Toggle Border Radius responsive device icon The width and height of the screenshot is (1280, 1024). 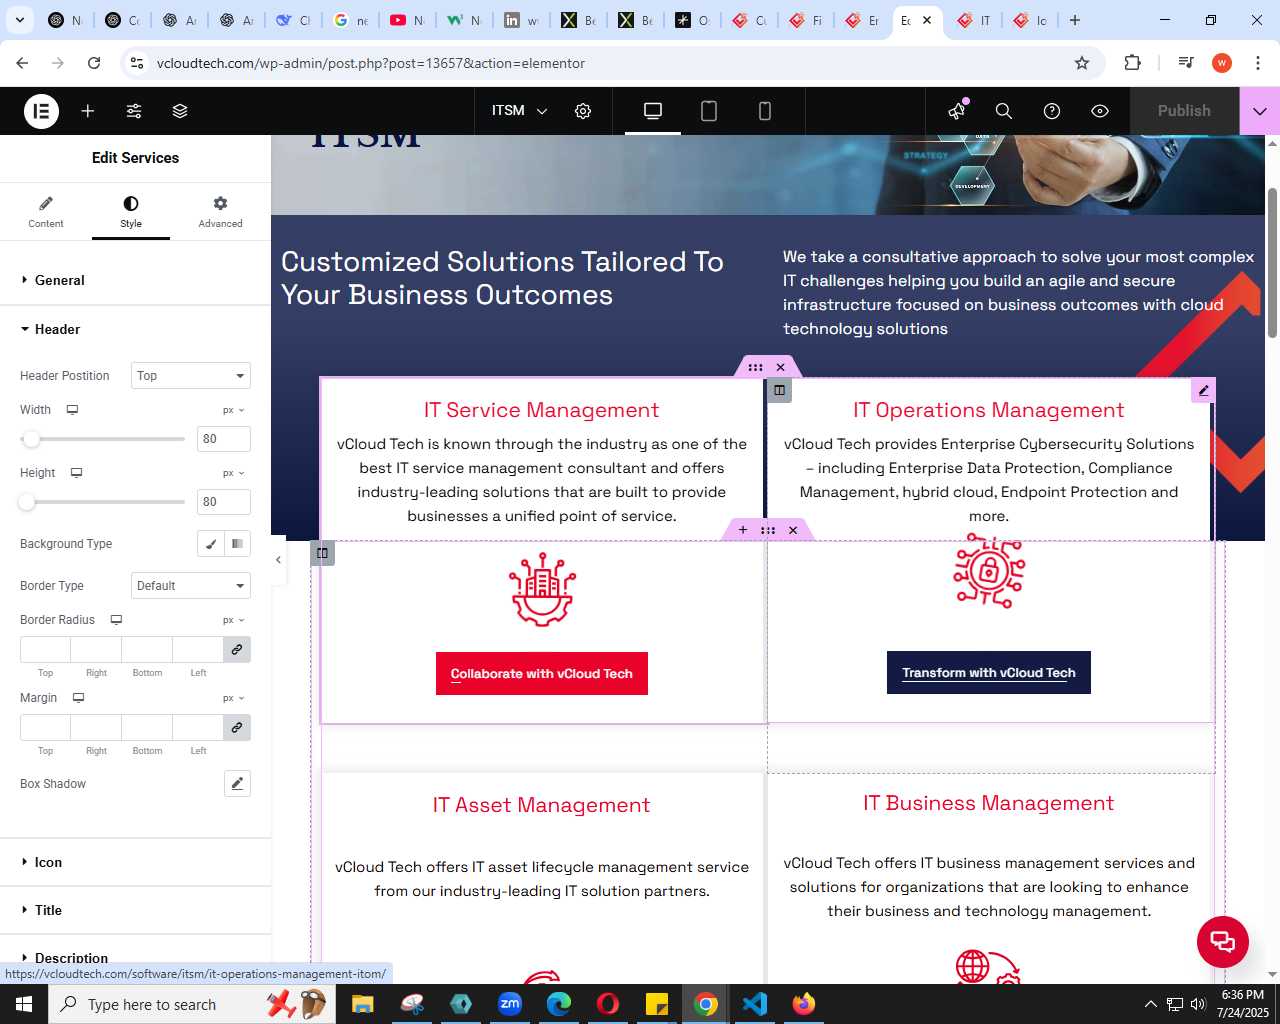point(116,620)
